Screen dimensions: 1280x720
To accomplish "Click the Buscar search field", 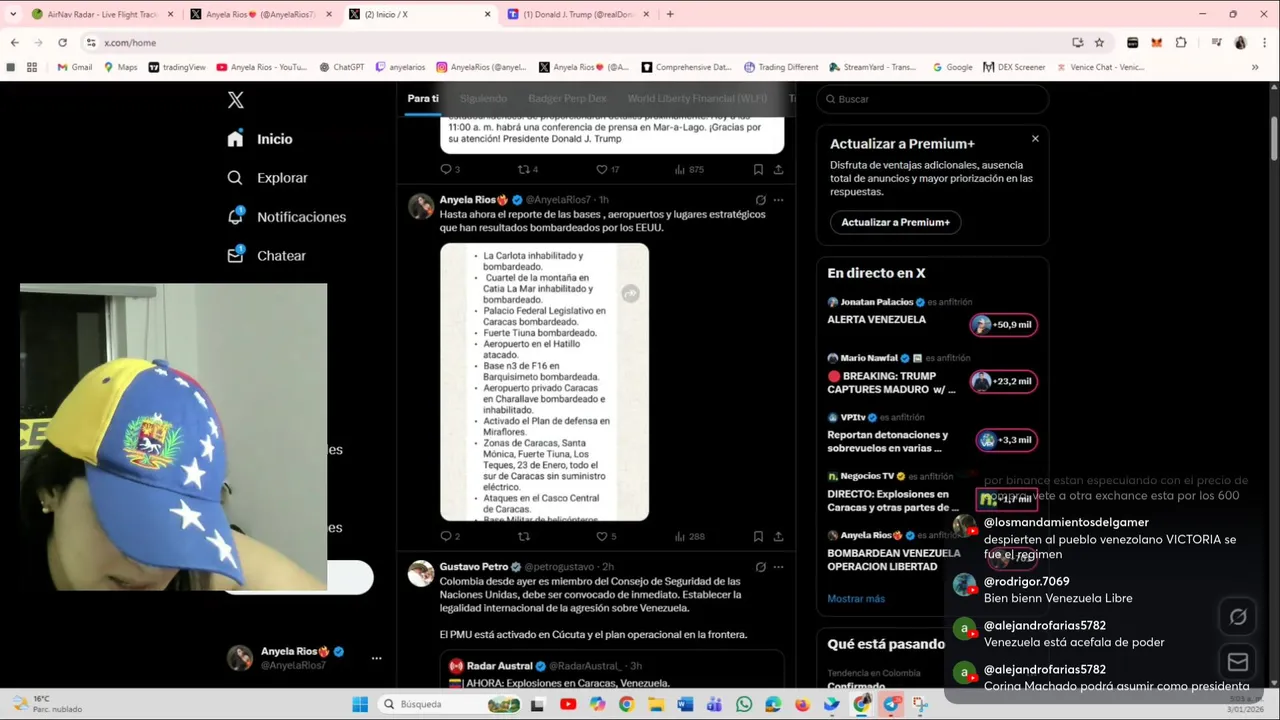I will tap(932, 99).
